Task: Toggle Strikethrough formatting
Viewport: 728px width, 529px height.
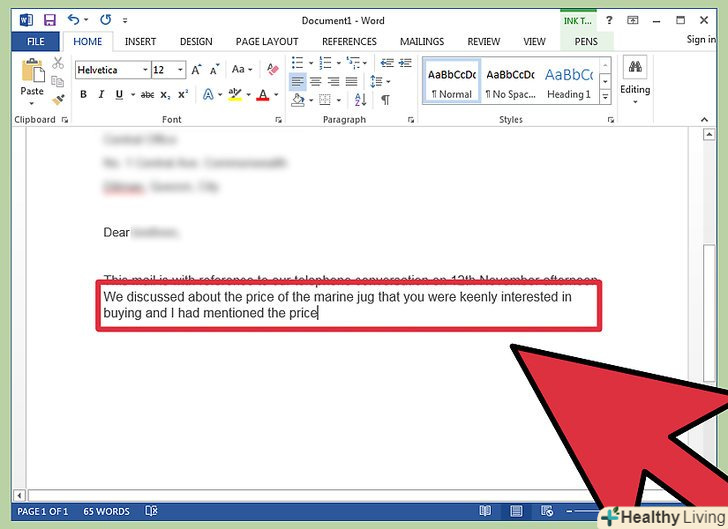Action: (x=147, y=95)
